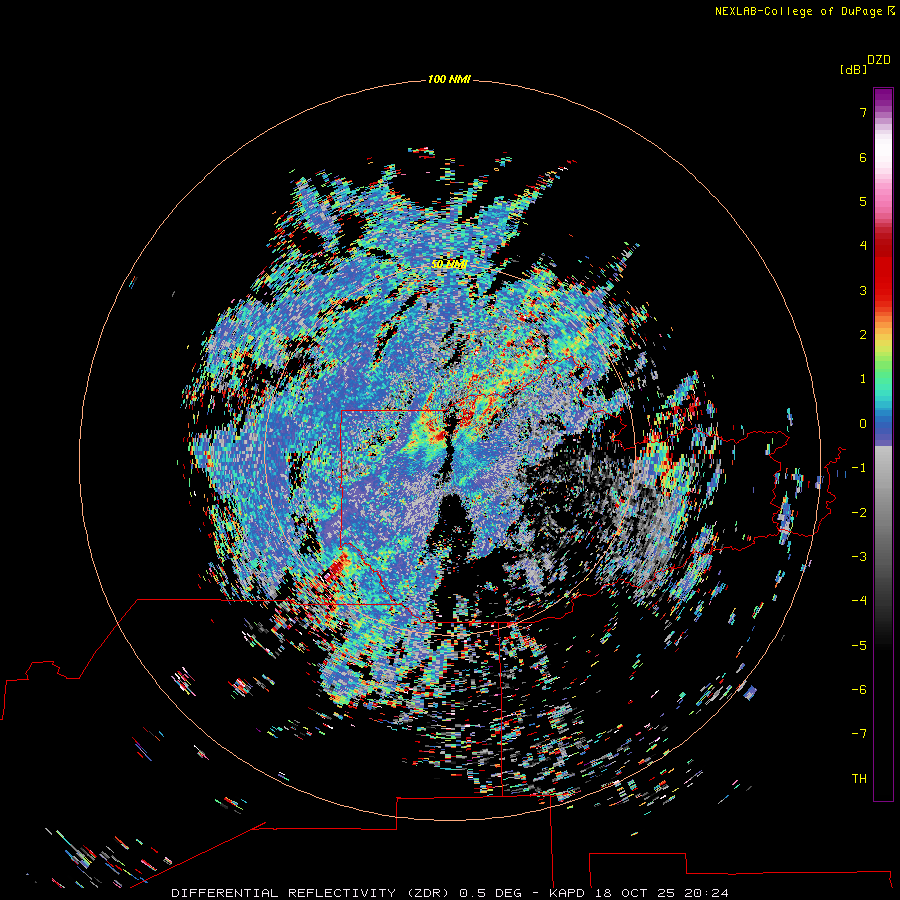
Task: Click the 20:24 timestamp
Action: pyautogui.click(x=707, y=893)
